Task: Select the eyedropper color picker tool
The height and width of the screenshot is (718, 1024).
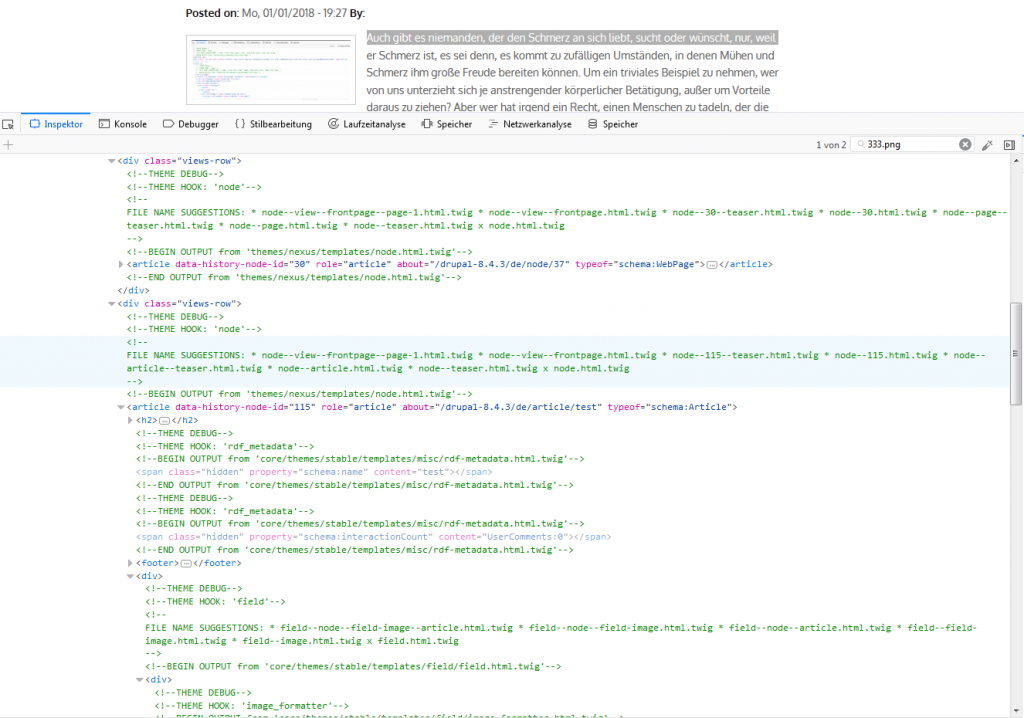Action: [987, 145]
